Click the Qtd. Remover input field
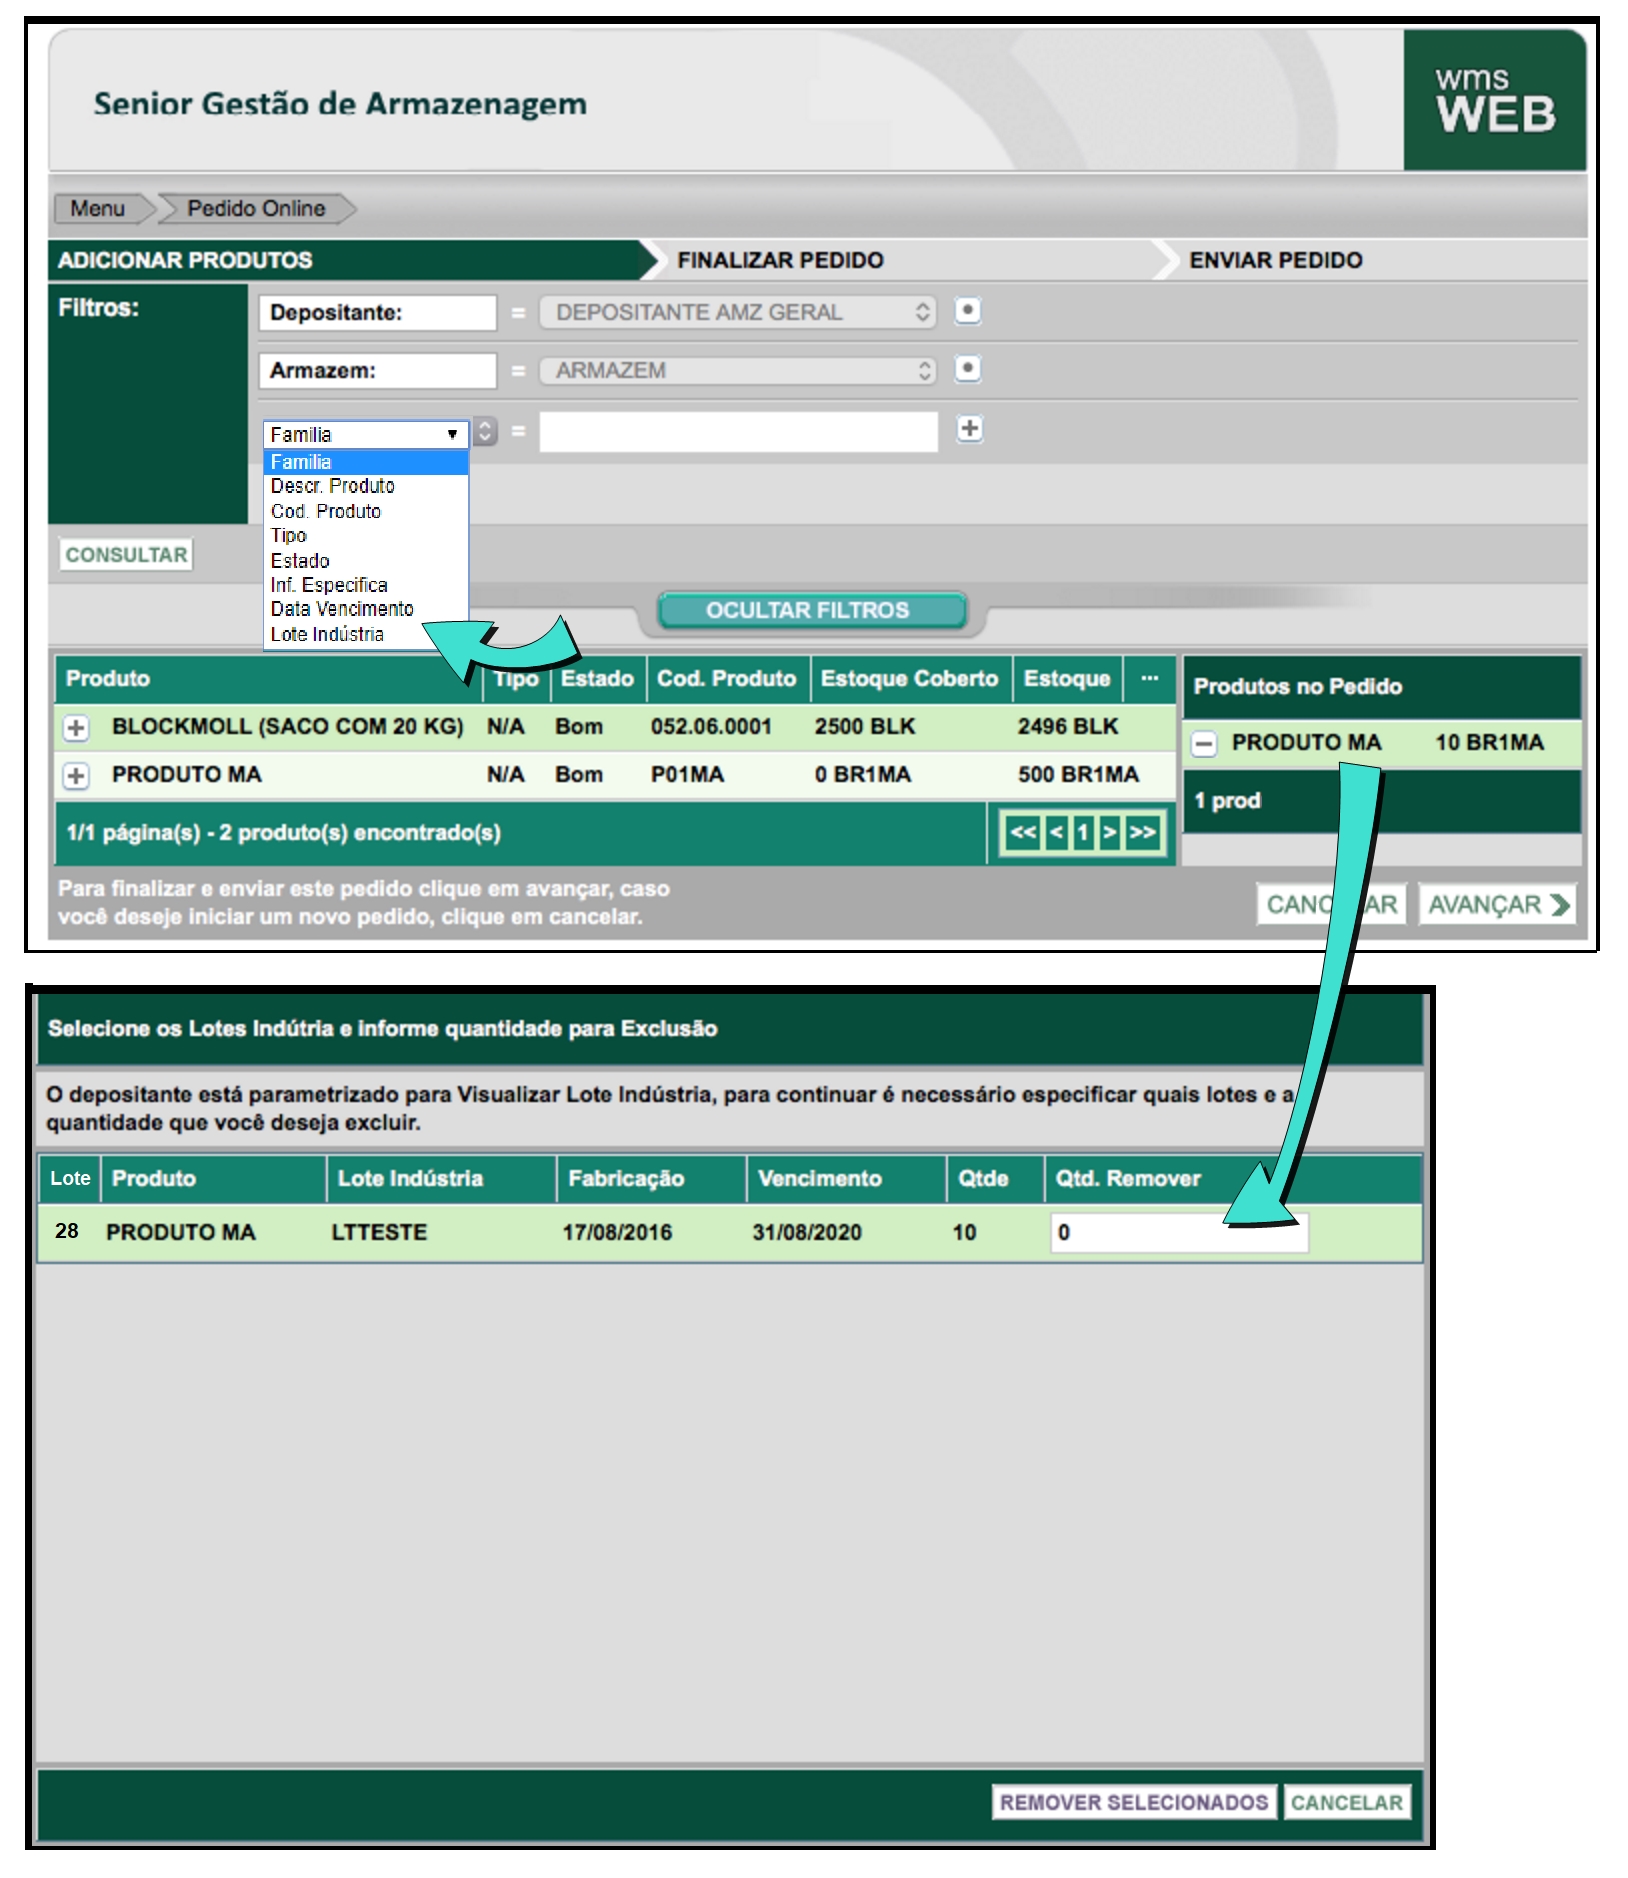This screenshot has height=1878, width=1628. click(1179, 1232)
